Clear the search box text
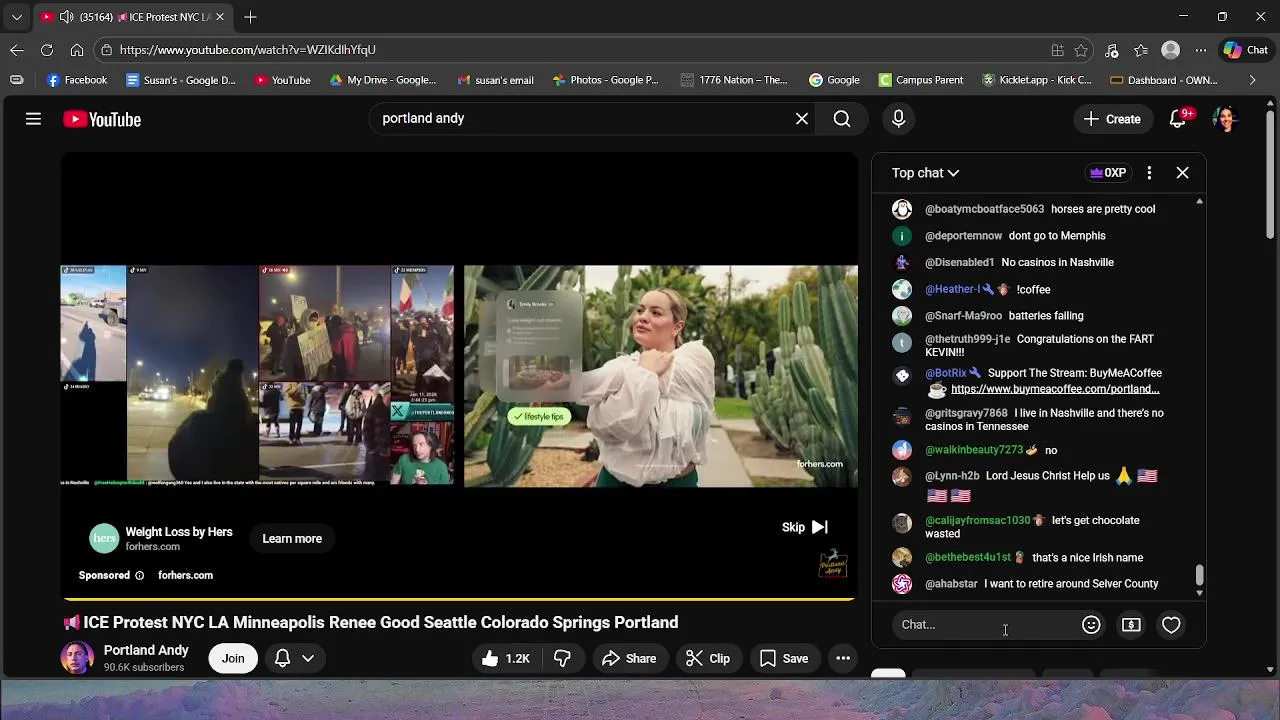Image resolution: width=1280 pixels, height=720 pixels. click(802, 119)
